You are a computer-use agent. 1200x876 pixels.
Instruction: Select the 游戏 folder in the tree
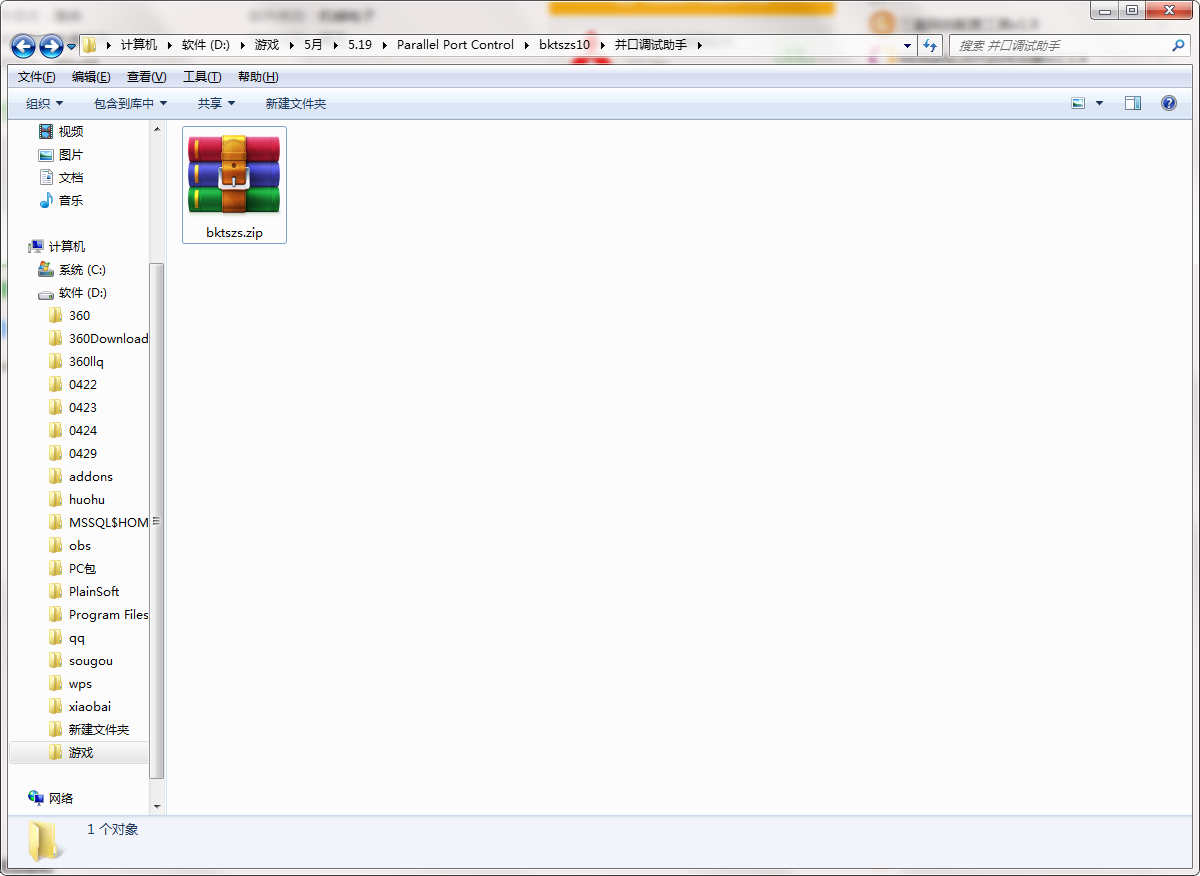78,752
